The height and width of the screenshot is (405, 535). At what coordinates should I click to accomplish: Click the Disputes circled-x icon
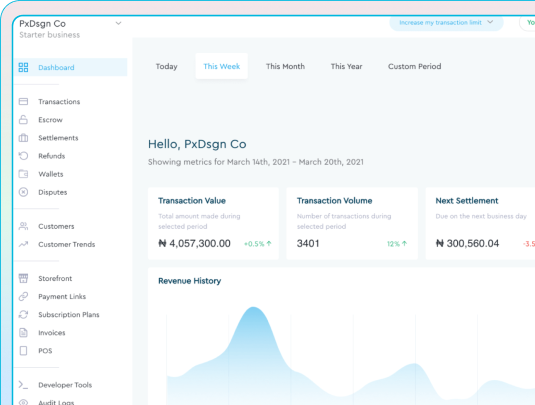tap(23, 192)
